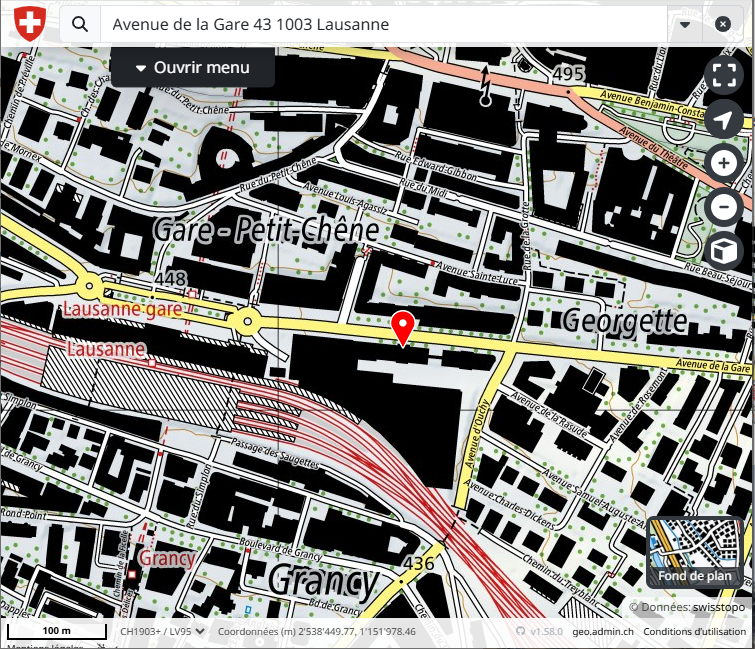Click the coordinates readout text

(x=316, y=631)
